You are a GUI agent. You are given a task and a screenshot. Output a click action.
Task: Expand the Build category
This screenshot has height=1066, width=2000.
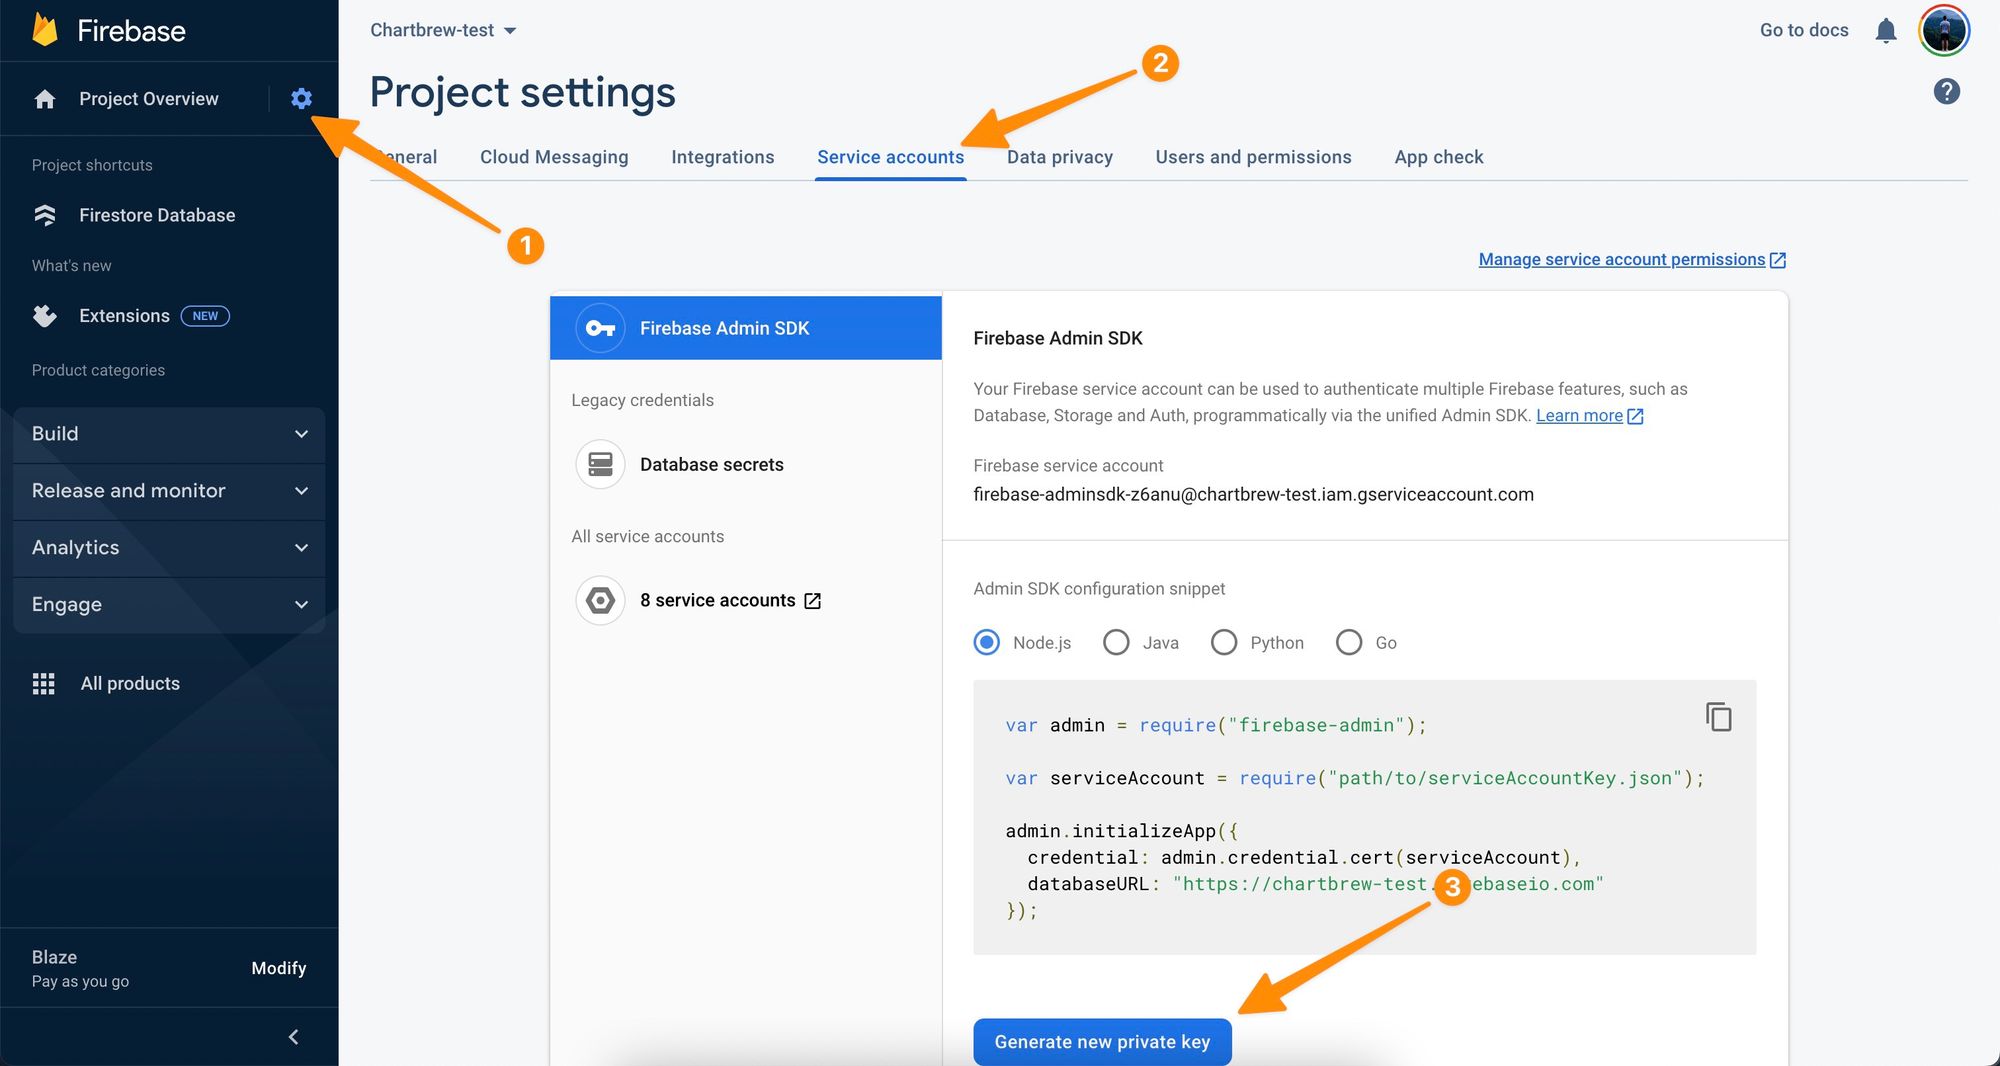point(169,434)
